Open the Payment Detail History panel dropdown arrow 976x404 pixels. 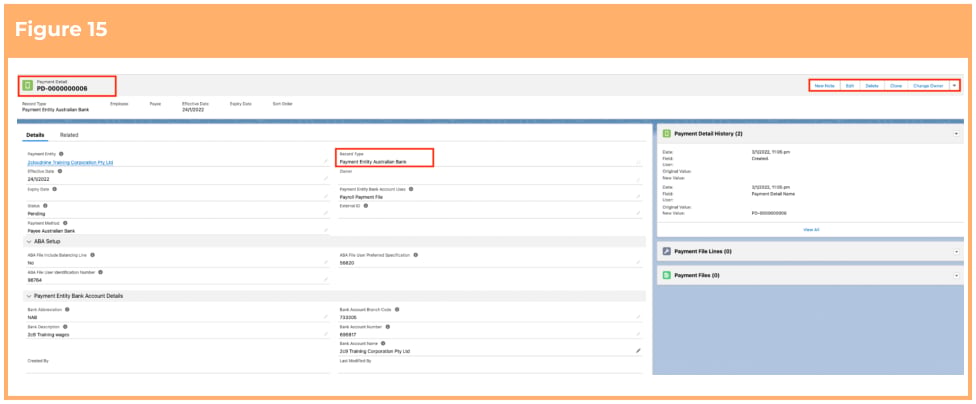pyautogui.click(x=956, y=134)
